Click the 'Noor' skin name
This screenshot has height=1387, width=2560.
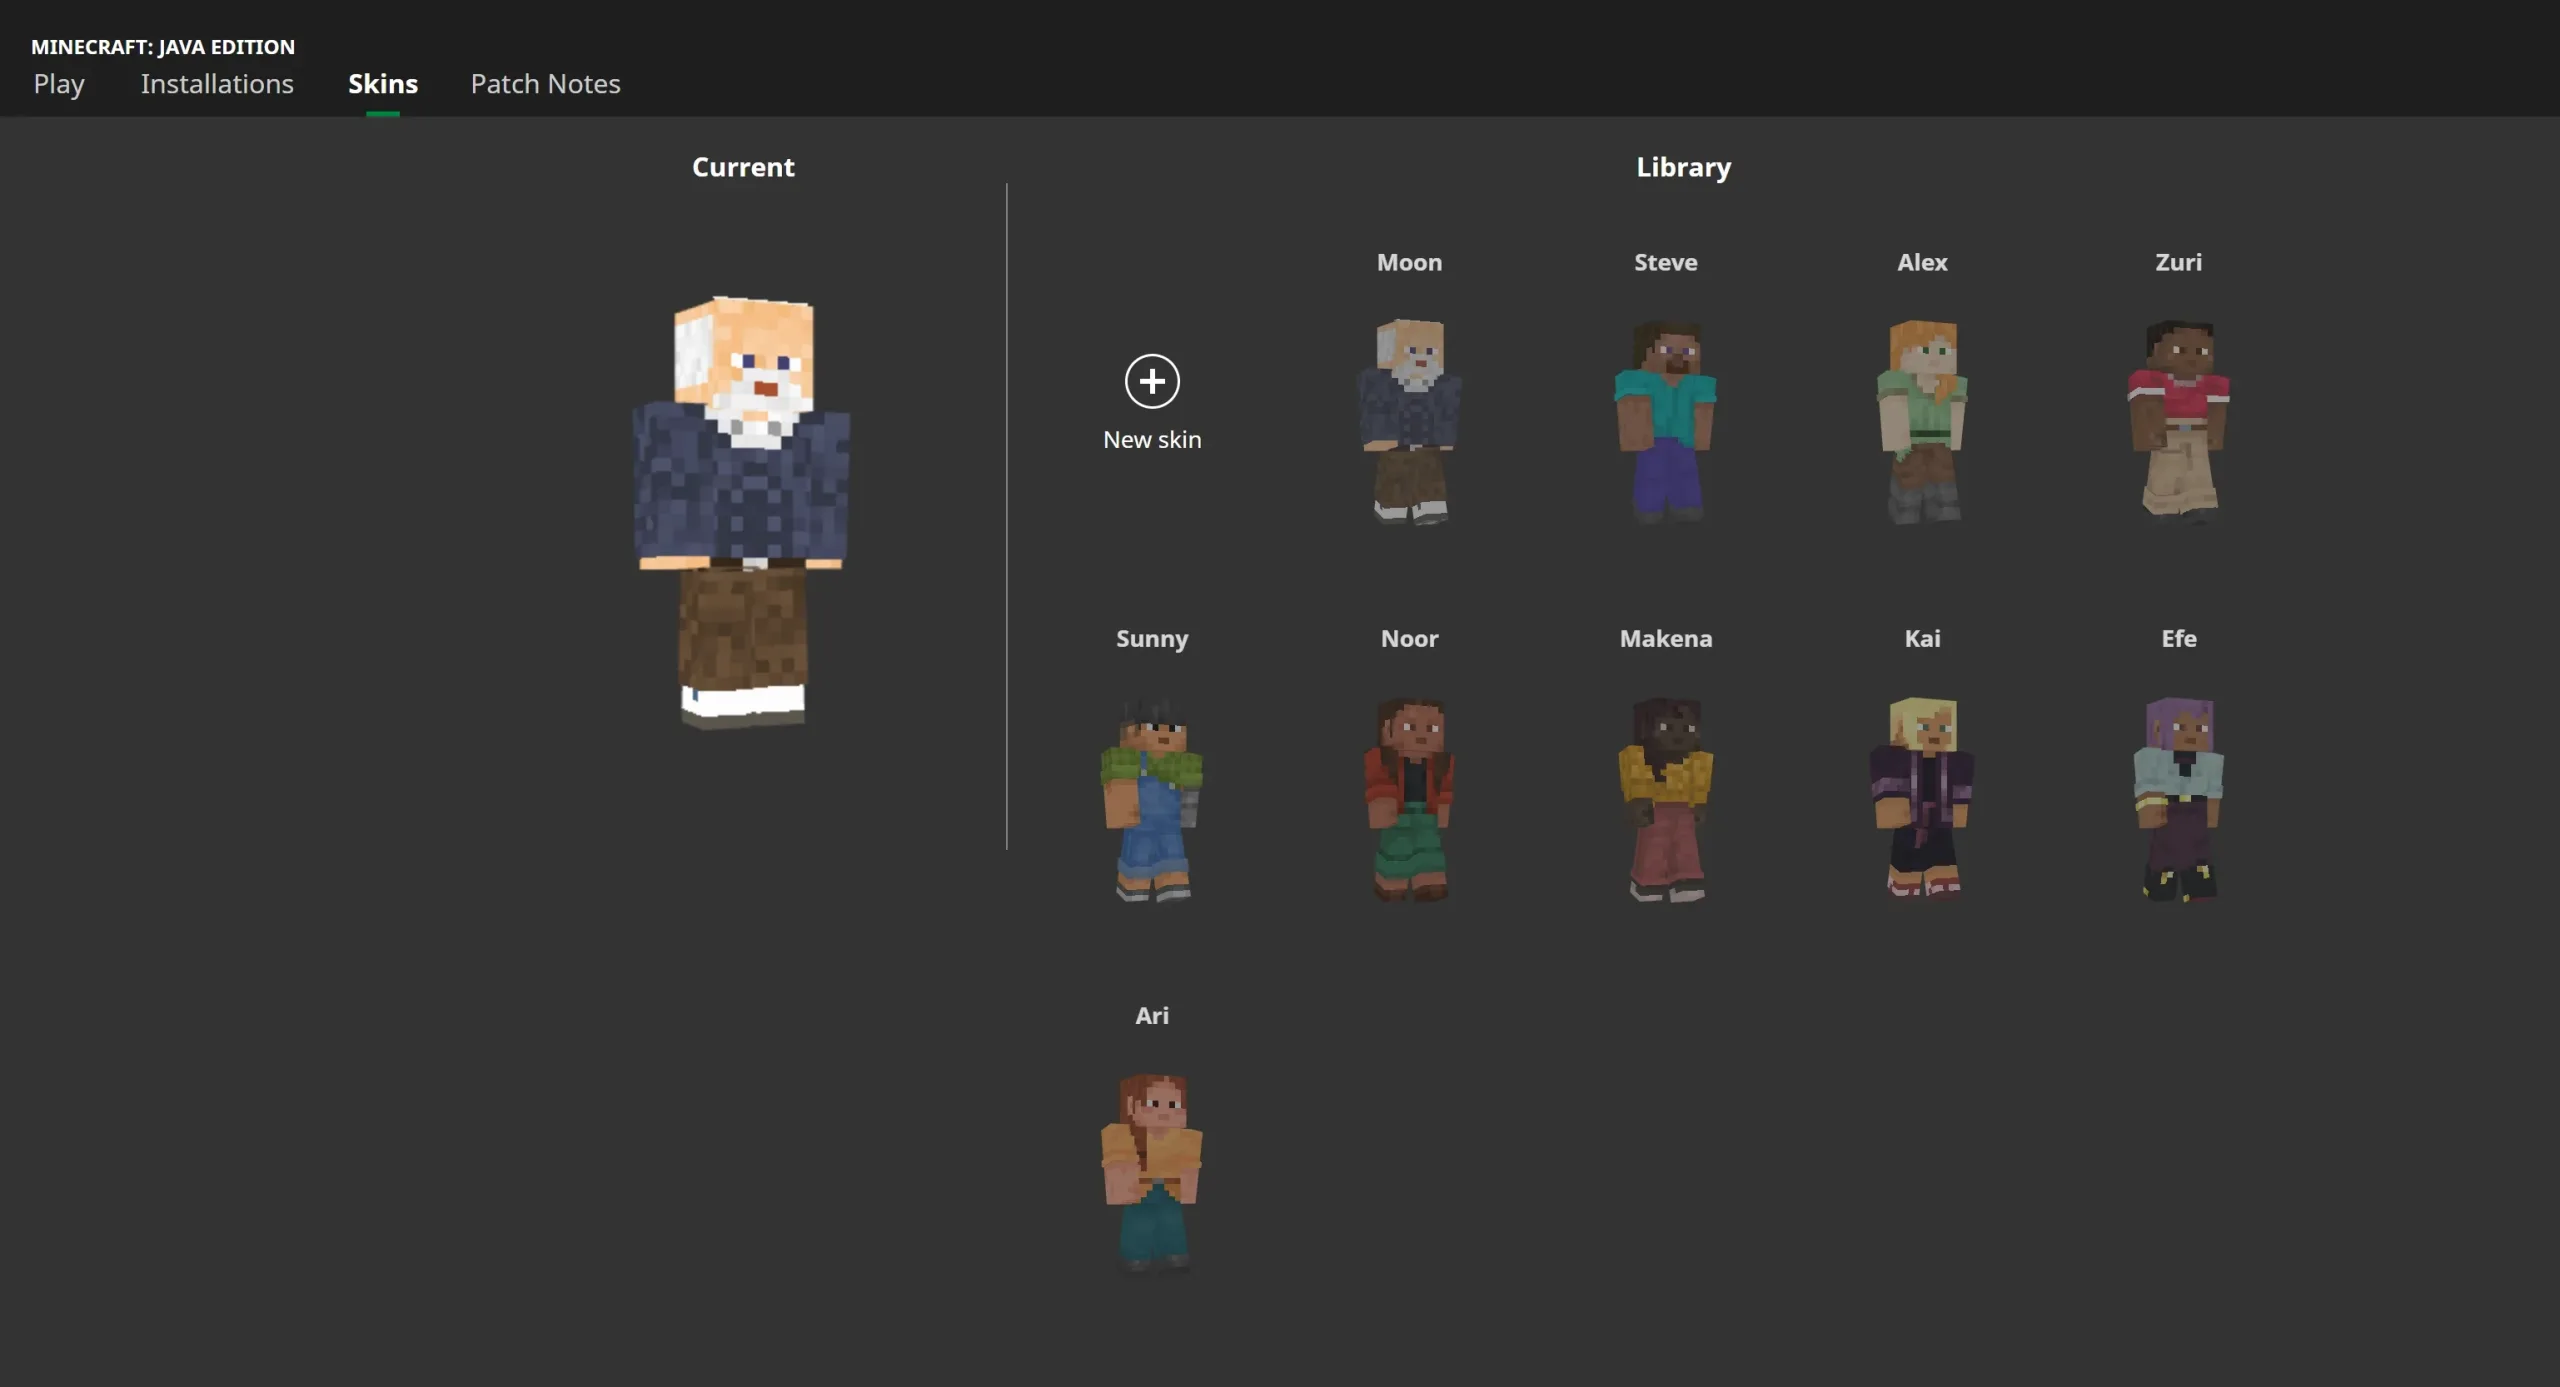pyautogui.click(x=1409, y=638)
